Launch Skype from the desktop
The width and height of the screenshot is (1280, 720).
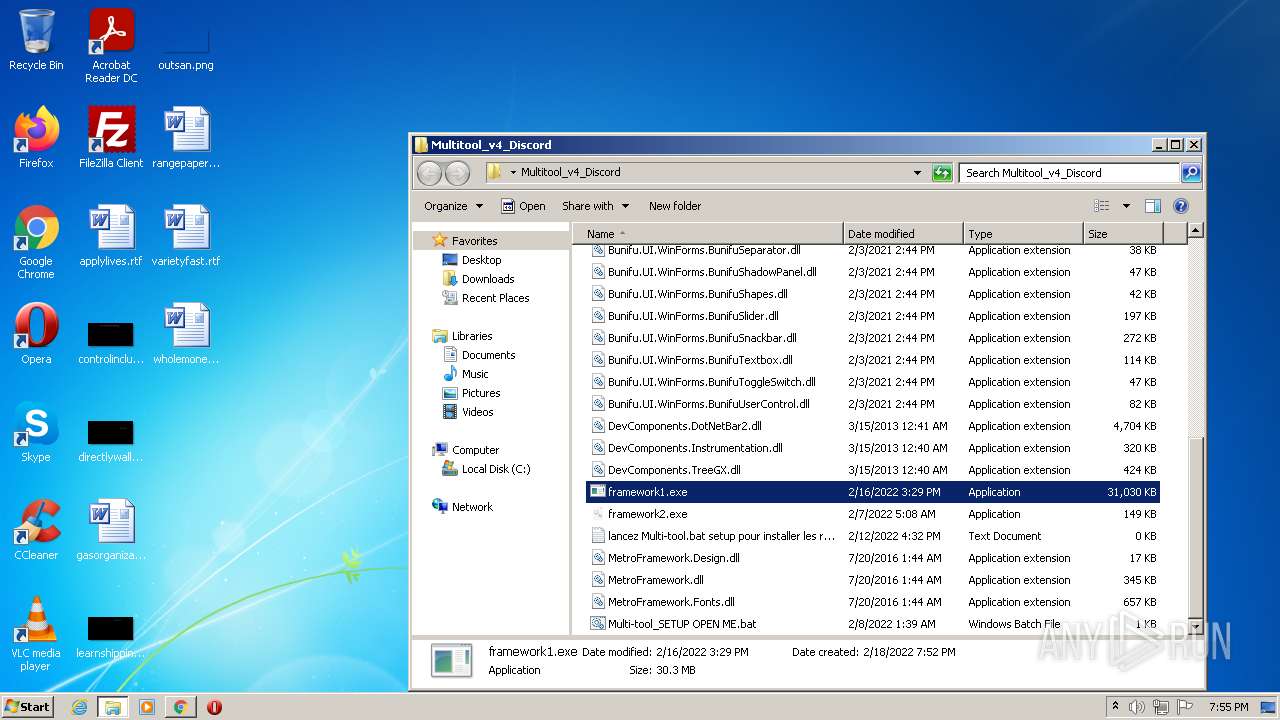[x=36, y=432]
